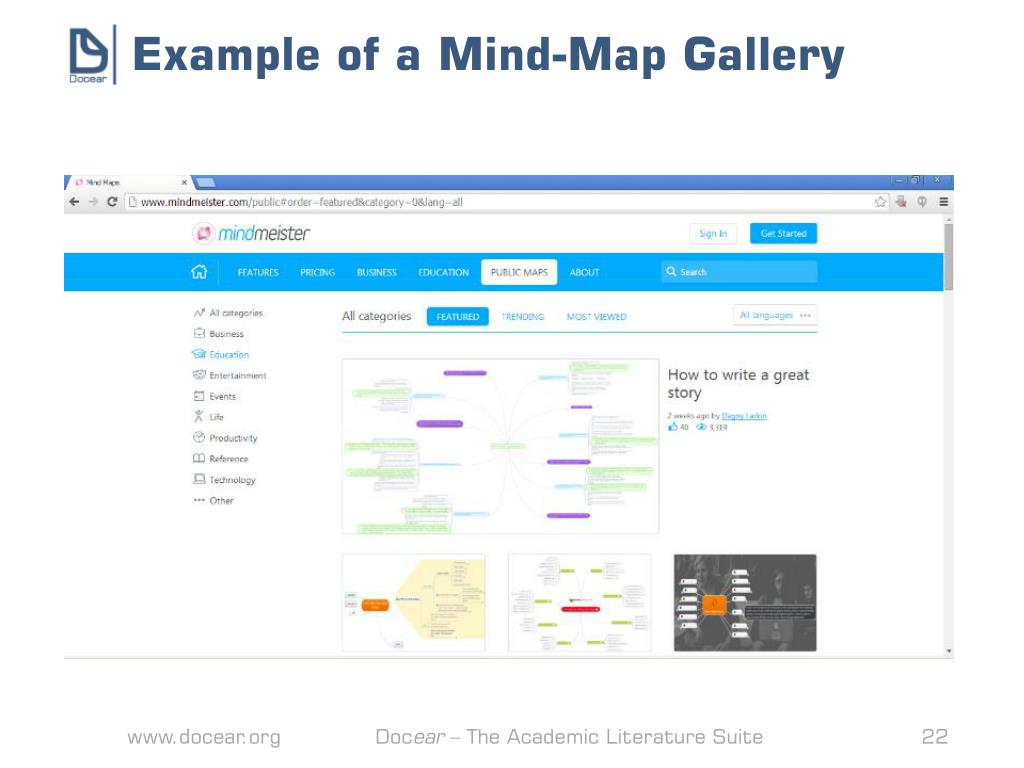
Task: Open the All languages dropdown
Action: click(775, 315)
